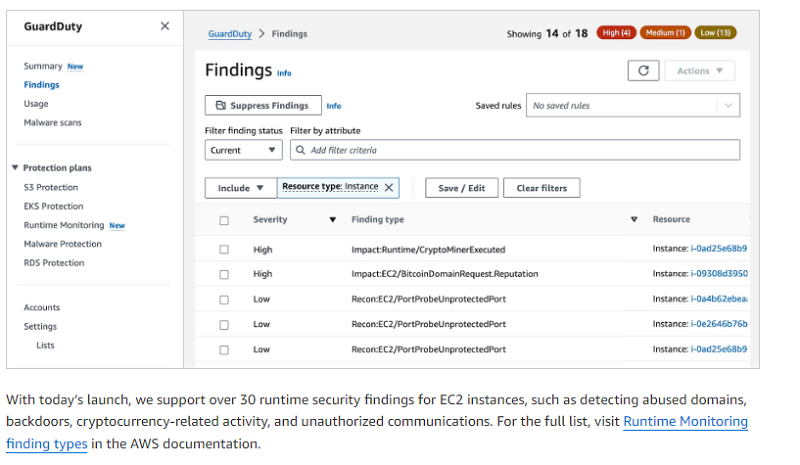Click the Save / Edit button
The width and height of the screenshot is (800, 465).
click(462, 188)
